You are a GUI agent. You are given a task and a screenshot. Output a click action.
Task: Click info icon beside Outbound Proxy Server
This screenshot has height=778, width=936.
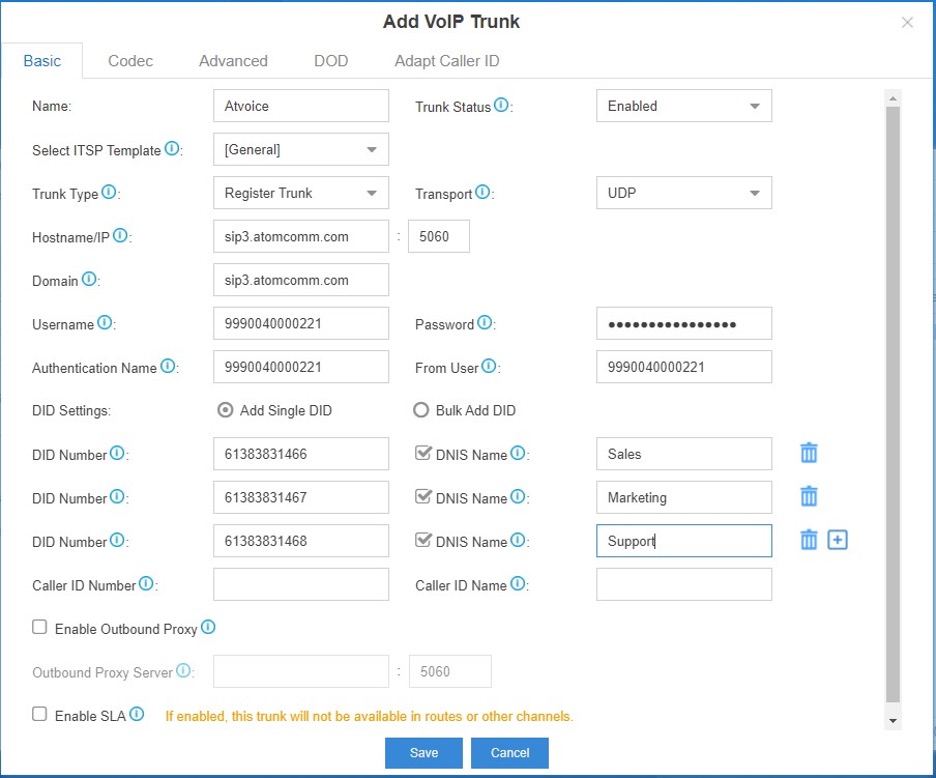tap(183, 671)
